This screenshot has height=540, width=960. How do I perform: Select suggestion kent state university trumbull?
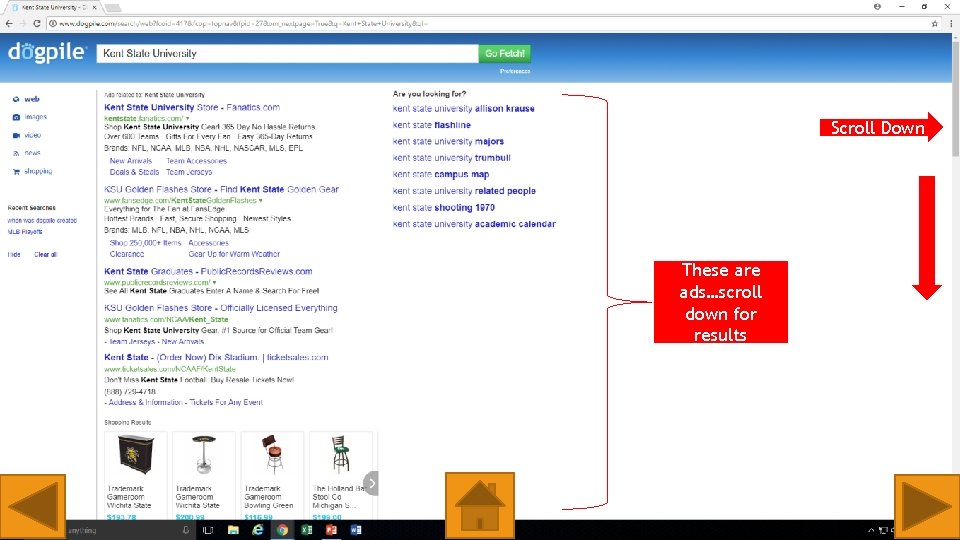pos(451,158)
